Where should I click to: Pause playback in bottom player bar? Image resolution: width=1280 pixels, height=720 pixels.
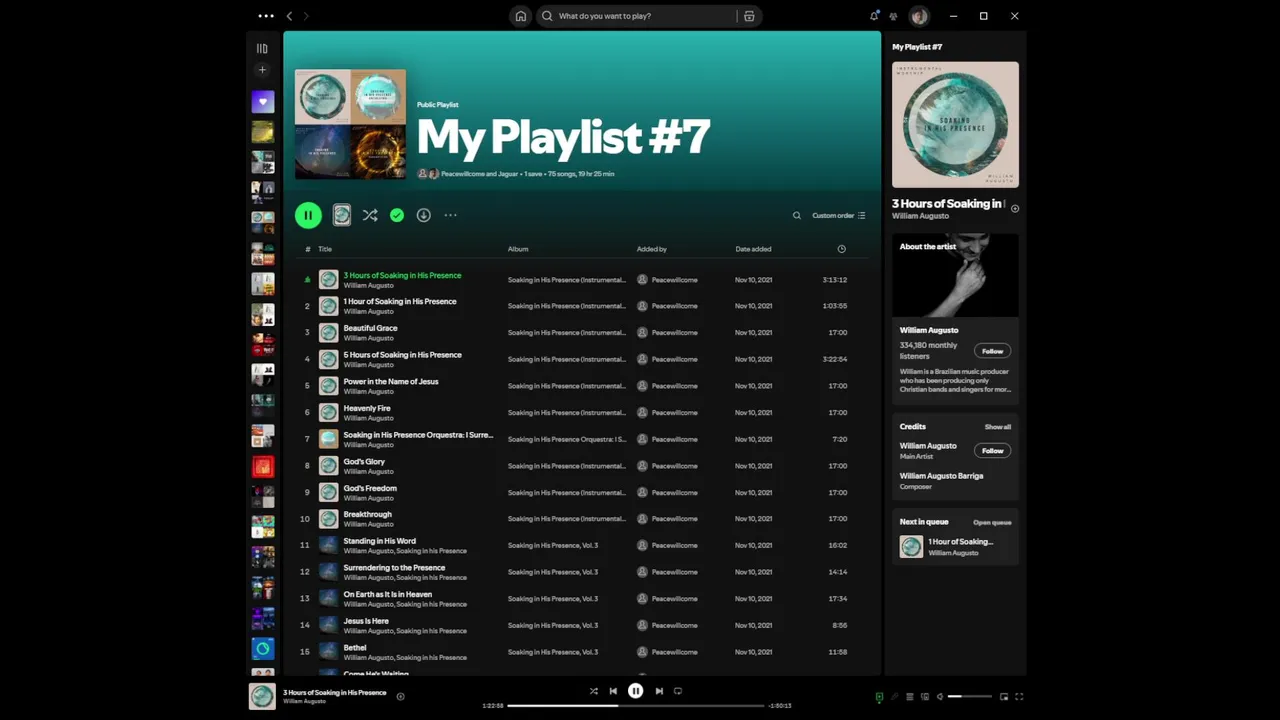(636, 691)
